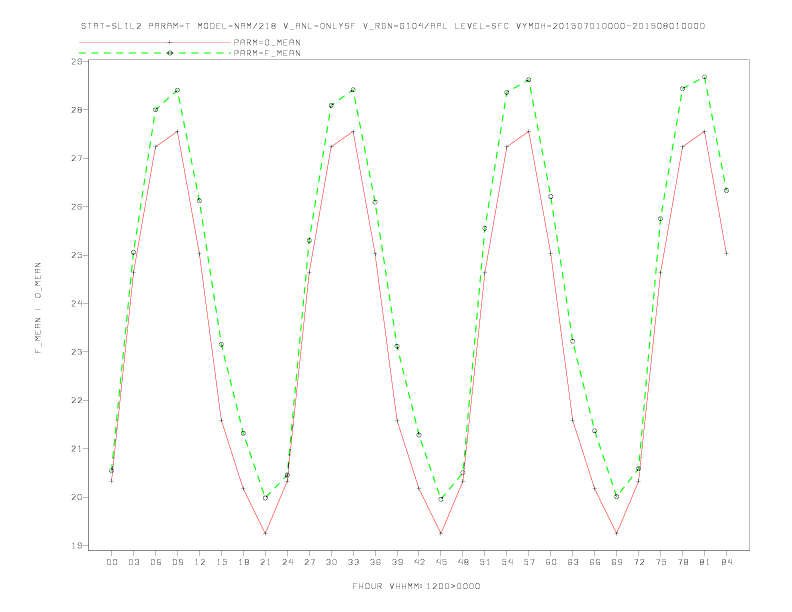
Task: Click the x-axis tick label 66
Action: (595, 562)
